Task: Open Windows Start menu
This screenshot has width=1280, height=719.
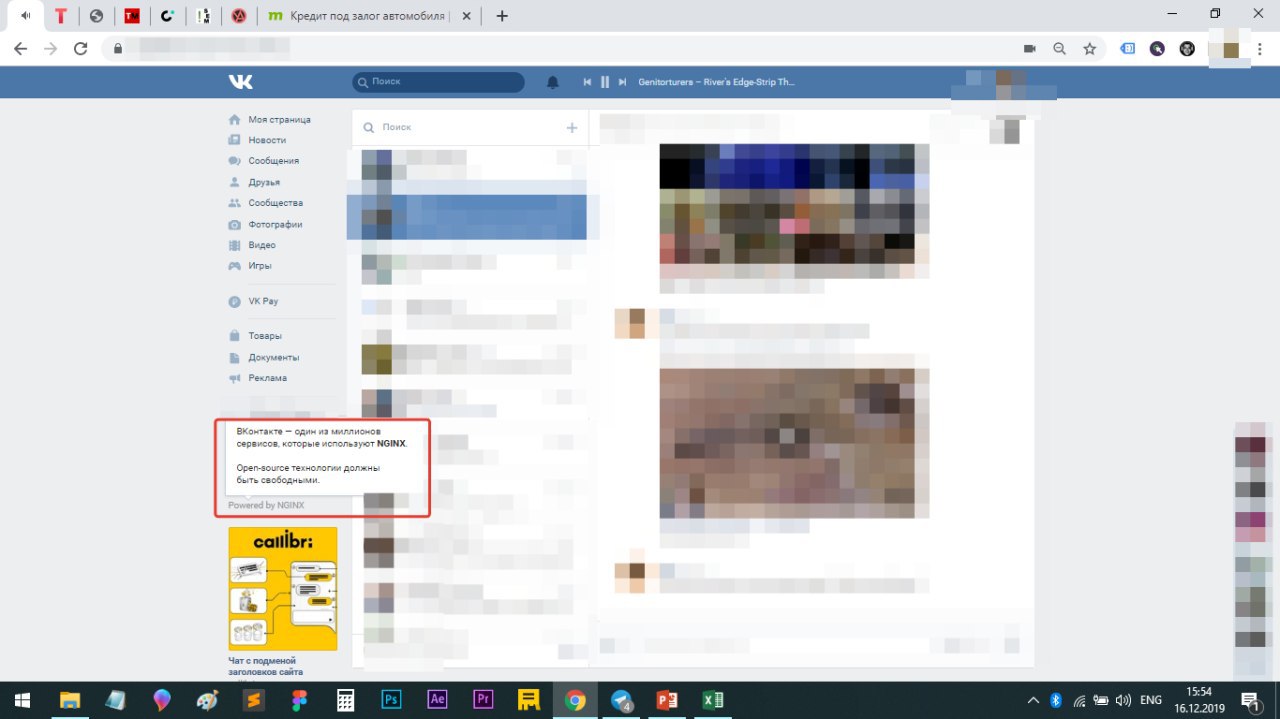Action: point(21,700)
